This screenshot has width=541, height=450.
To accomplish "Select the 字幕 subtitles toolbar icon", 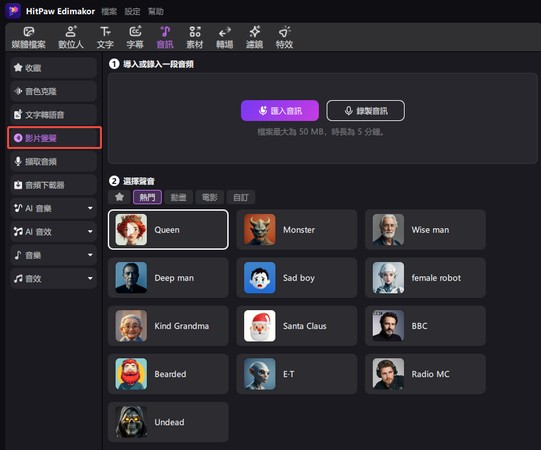I will [x=135, y=37].
